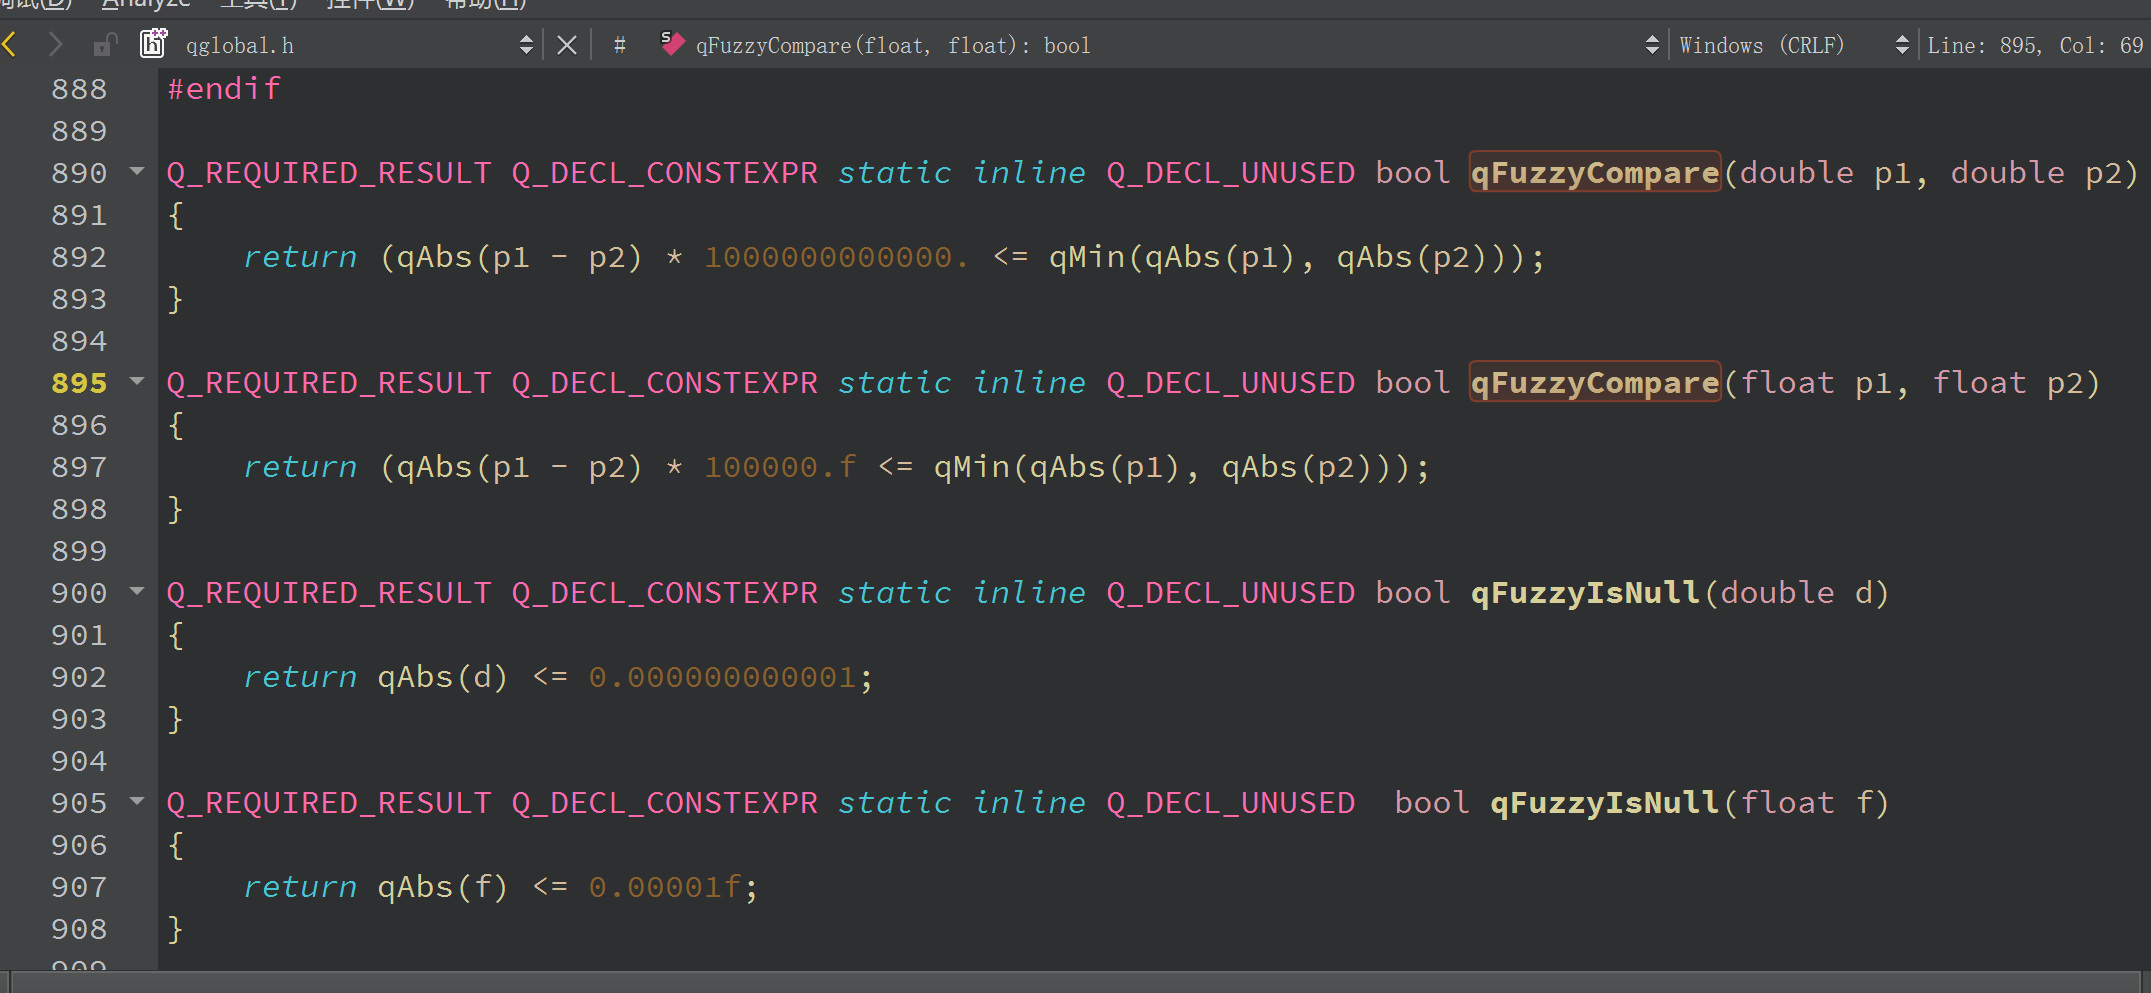Click the function symbol icon beside qFuzzyCompare
The height and width of the screenshot is (993, 2151).
(x=672, y=44)
